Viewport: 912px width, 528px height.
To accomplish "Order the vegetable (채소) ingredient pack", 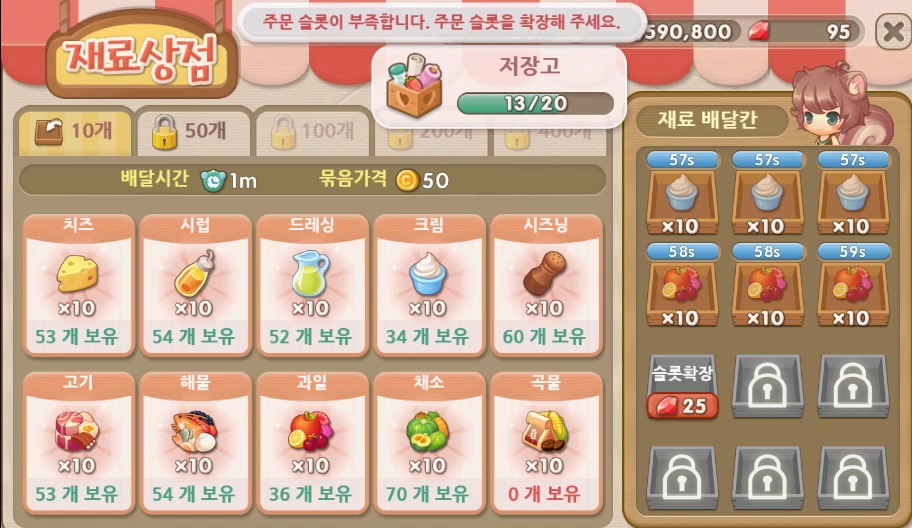I will (429, 443).
